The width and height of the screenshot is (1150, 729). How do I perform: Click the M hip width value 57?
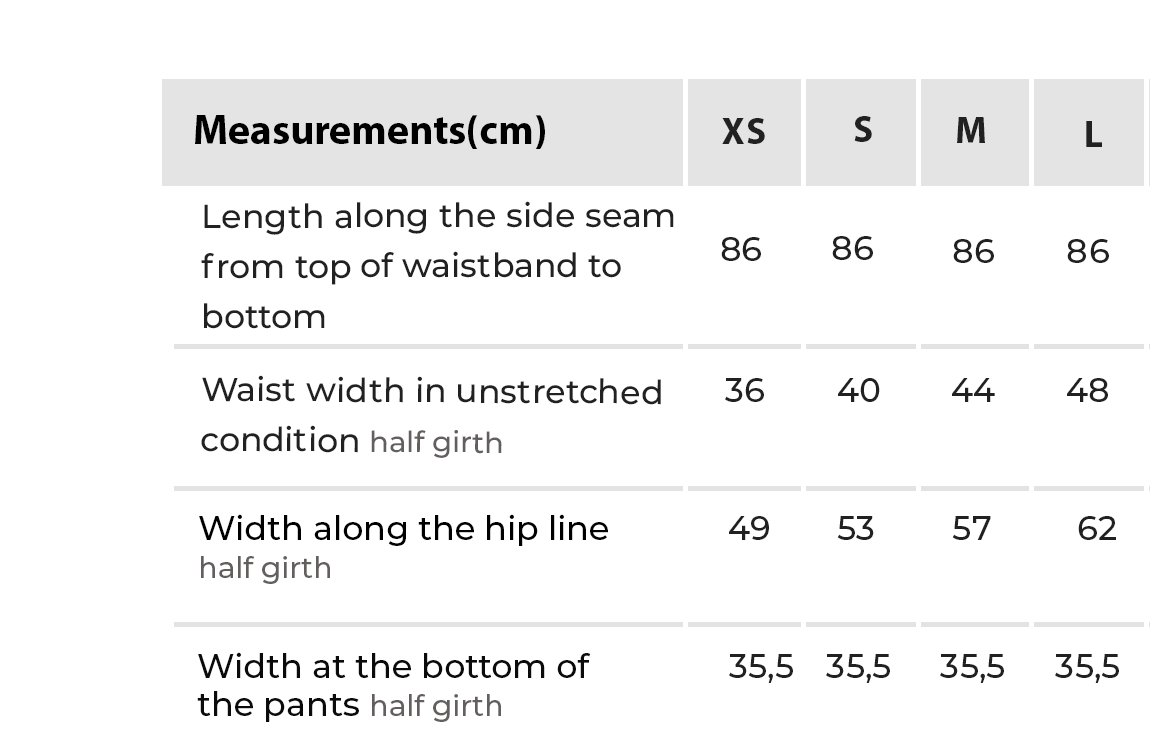971,528
